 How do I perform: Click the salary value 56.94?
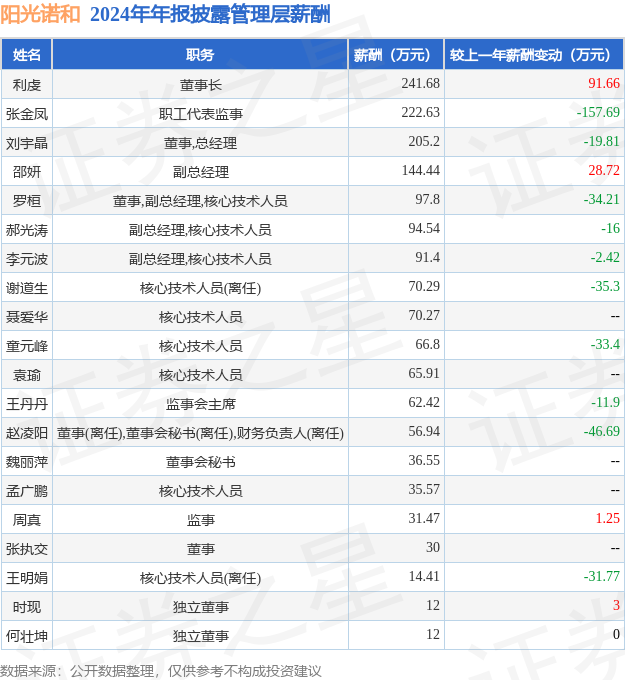(x=424, y=432)
